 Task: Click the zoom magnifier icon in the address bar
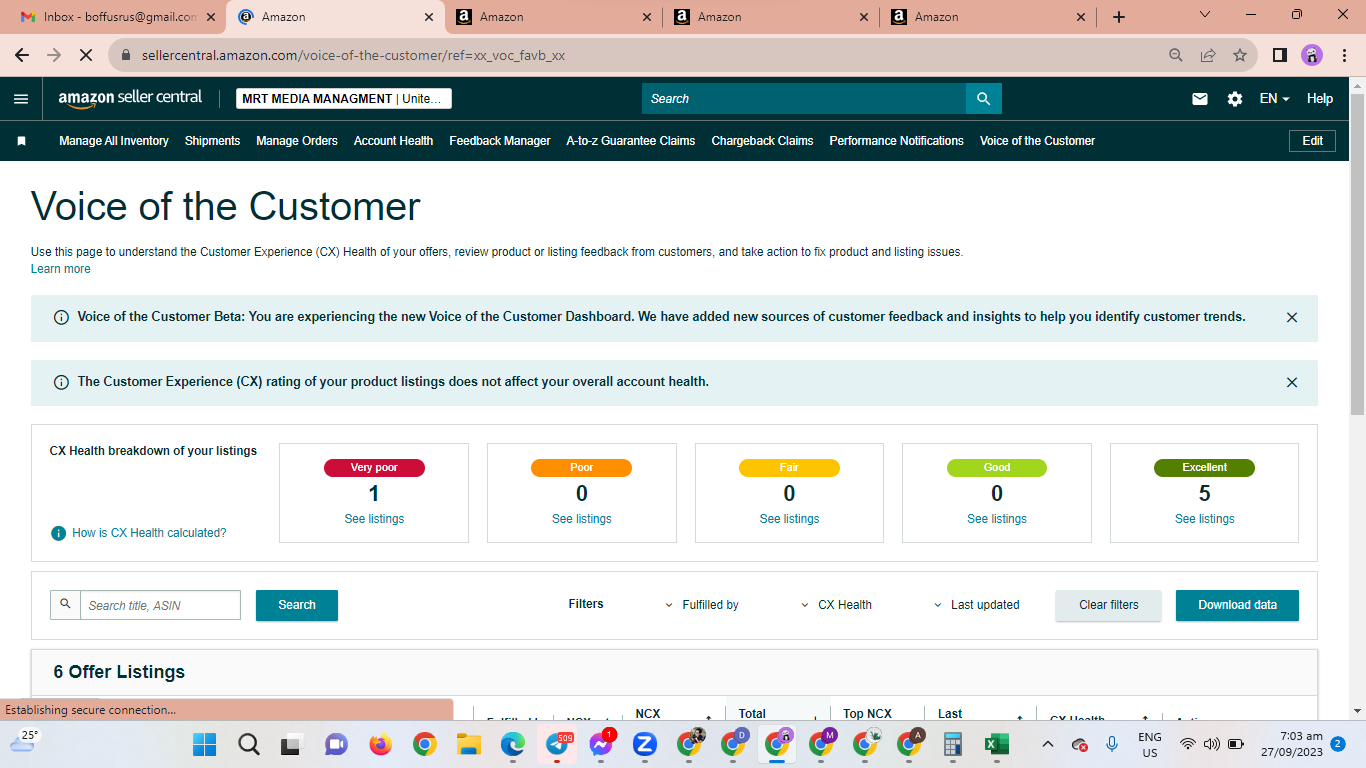pyautogui.click(x=1176, y=56)
